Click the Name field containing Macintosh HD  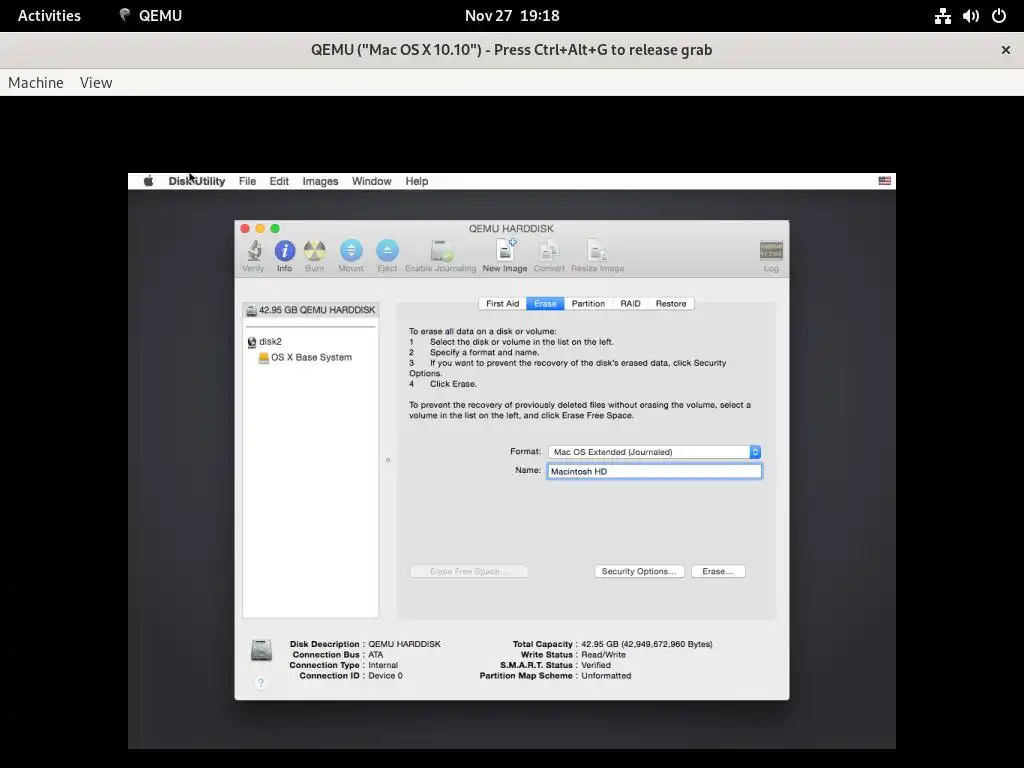tap(654, 472)
